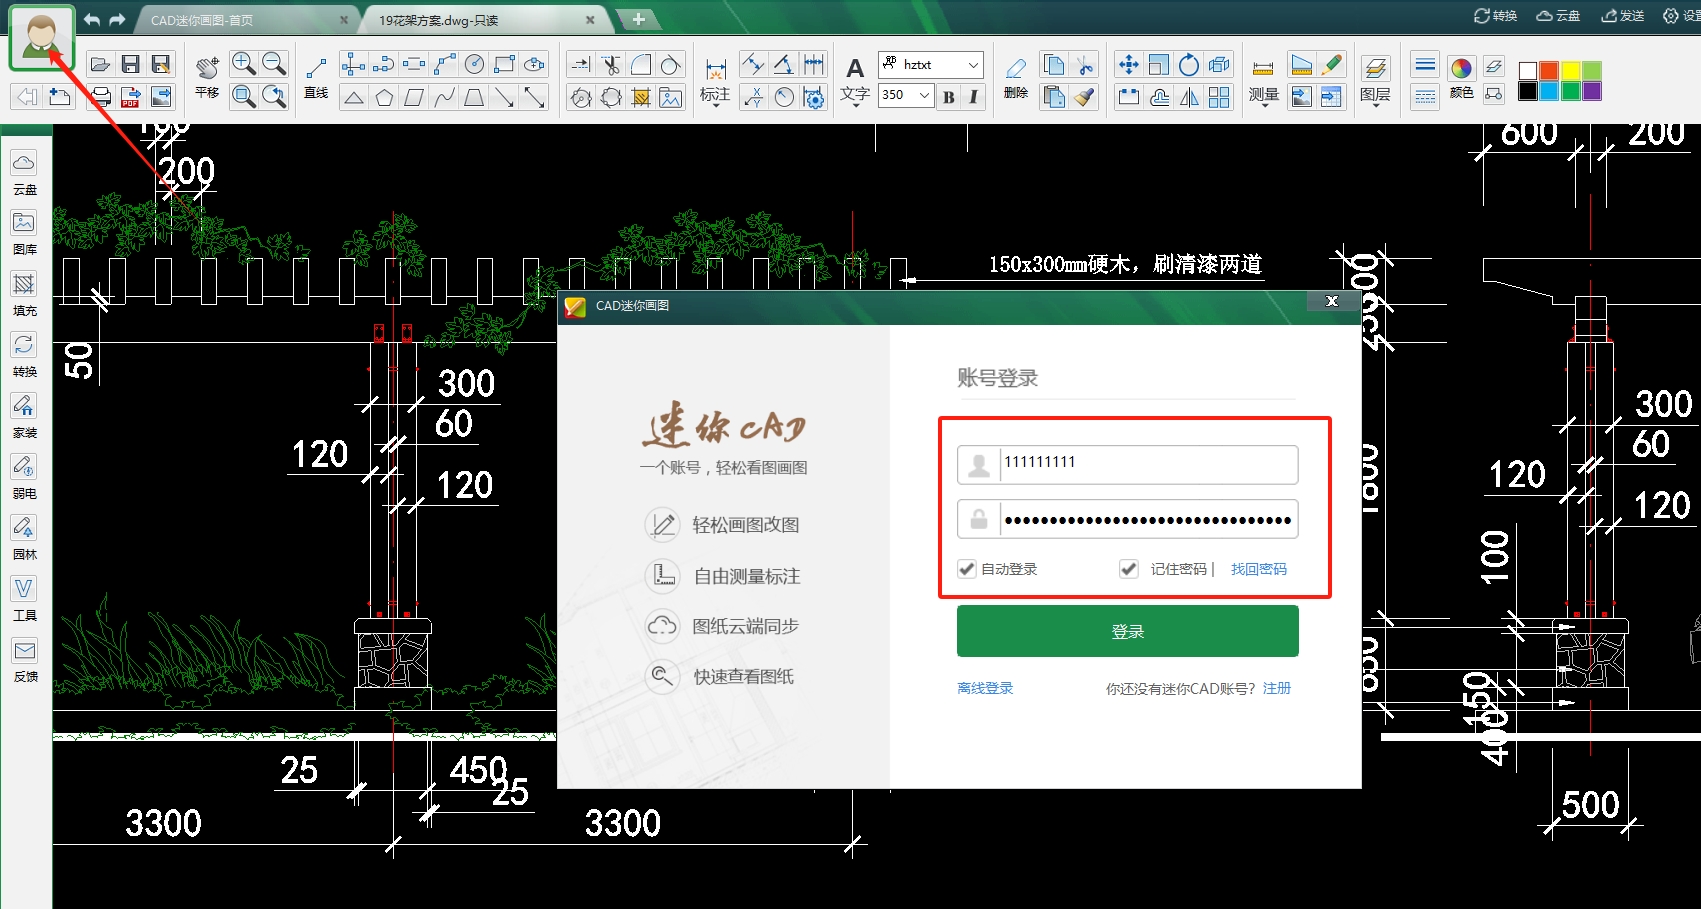Click the 注册 register link
Image resolution: width=1701 pixels, height=909 pixels.
tap(1277, 688)
